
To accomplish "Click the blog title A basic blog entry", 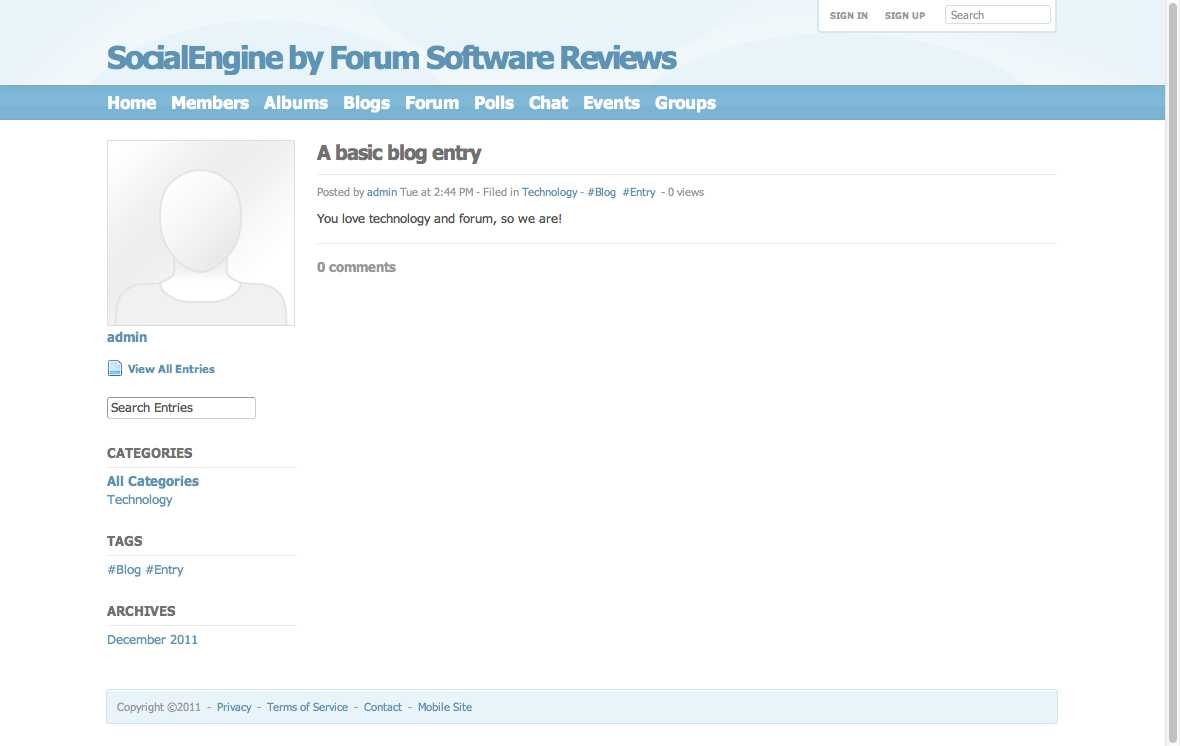I will pyautogui.click(x=399, y=153).
